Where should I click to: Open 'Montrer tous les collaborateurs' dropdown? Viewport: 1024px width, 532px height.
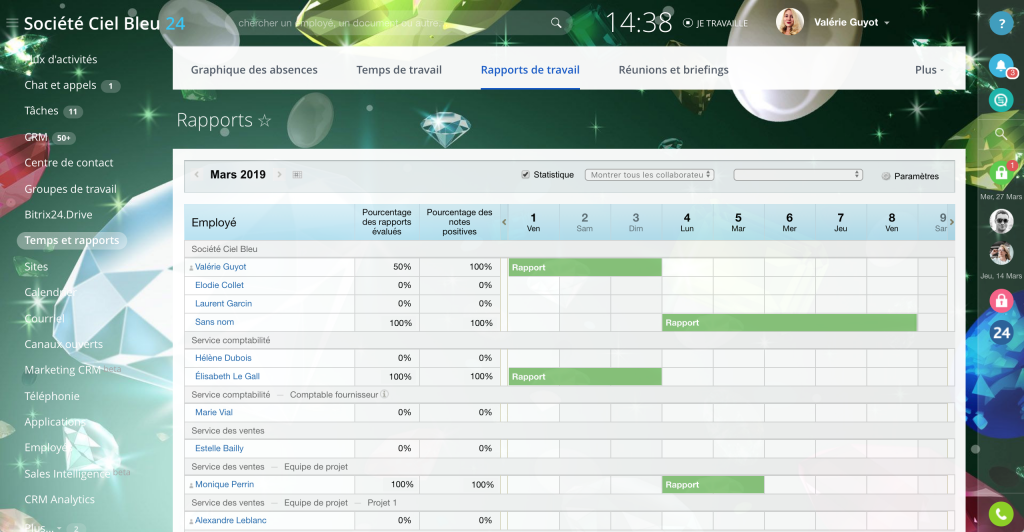click(649, 175)
